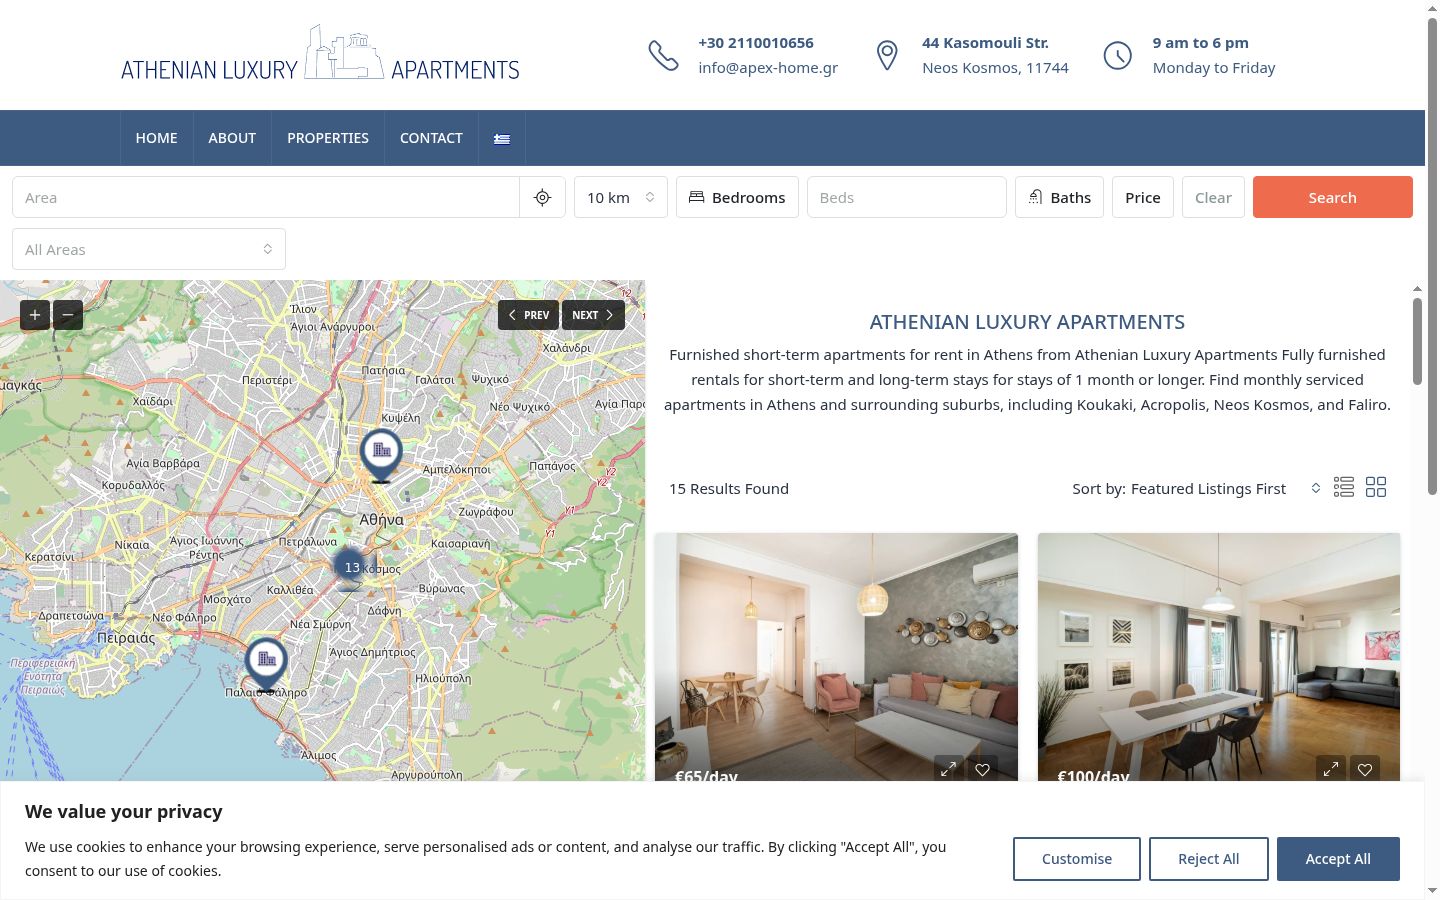Open ABOUT in navigation bar
Image resolution: width=1440 pixels, height=900 pixels.
[232, 138]
